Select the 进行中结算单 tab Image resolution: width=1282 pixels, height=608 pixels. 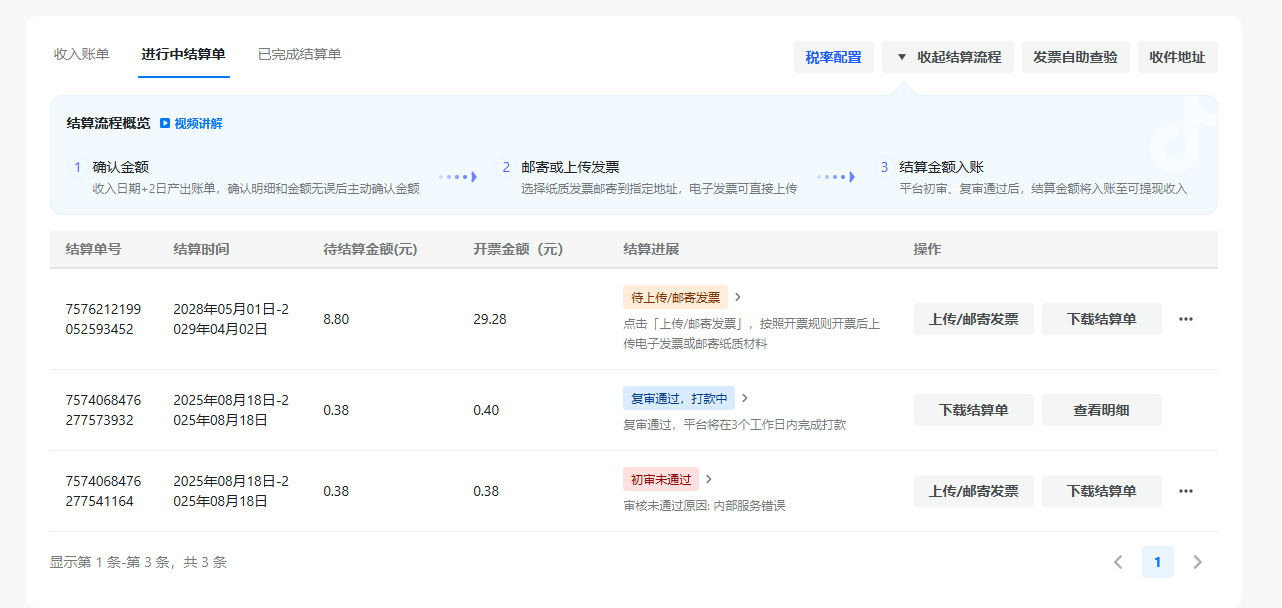pyautogui.click(x=183, y=54)
